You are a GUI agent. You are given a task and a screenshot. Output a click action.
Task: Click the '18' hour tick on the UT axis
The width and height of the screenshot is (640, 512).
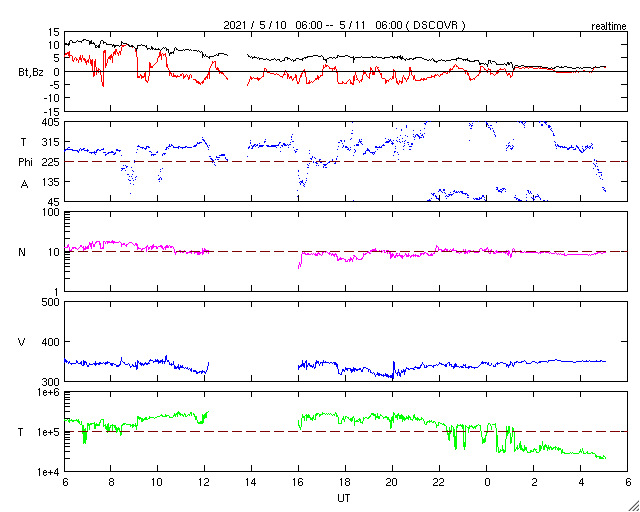click(345, 482)
